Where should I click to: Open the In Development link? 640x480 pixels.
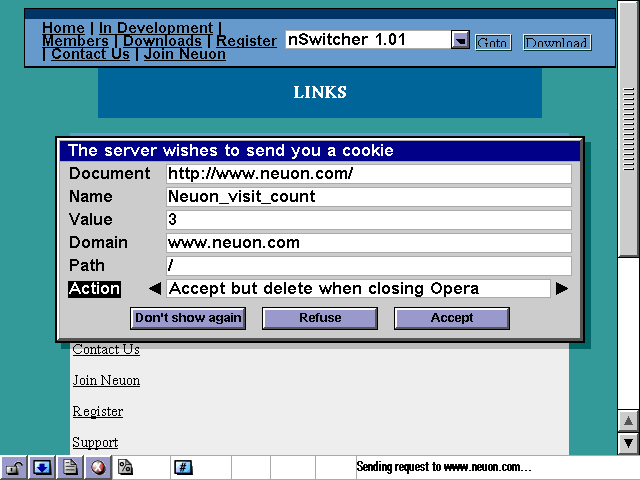point(156,28)
